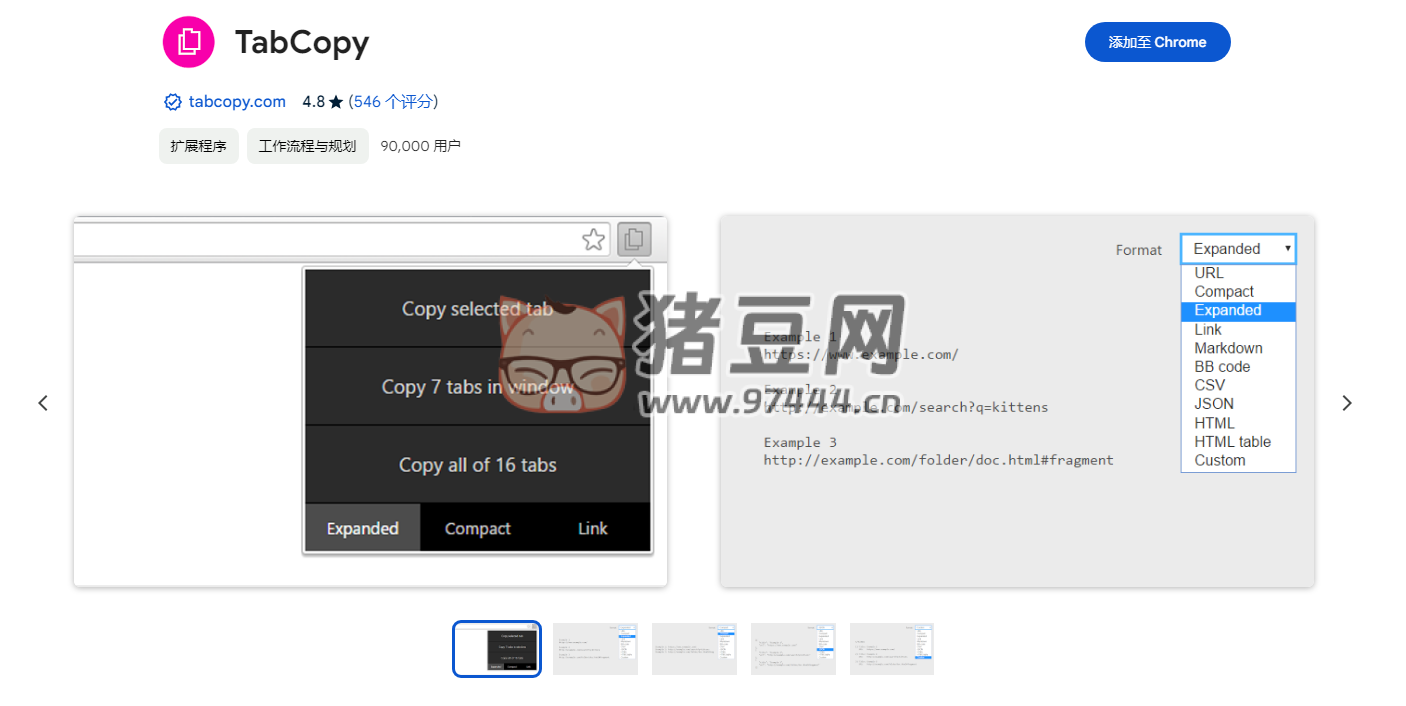Select the first screenshot thumbnail
1406x706 pixels.
tap(497, 649)
